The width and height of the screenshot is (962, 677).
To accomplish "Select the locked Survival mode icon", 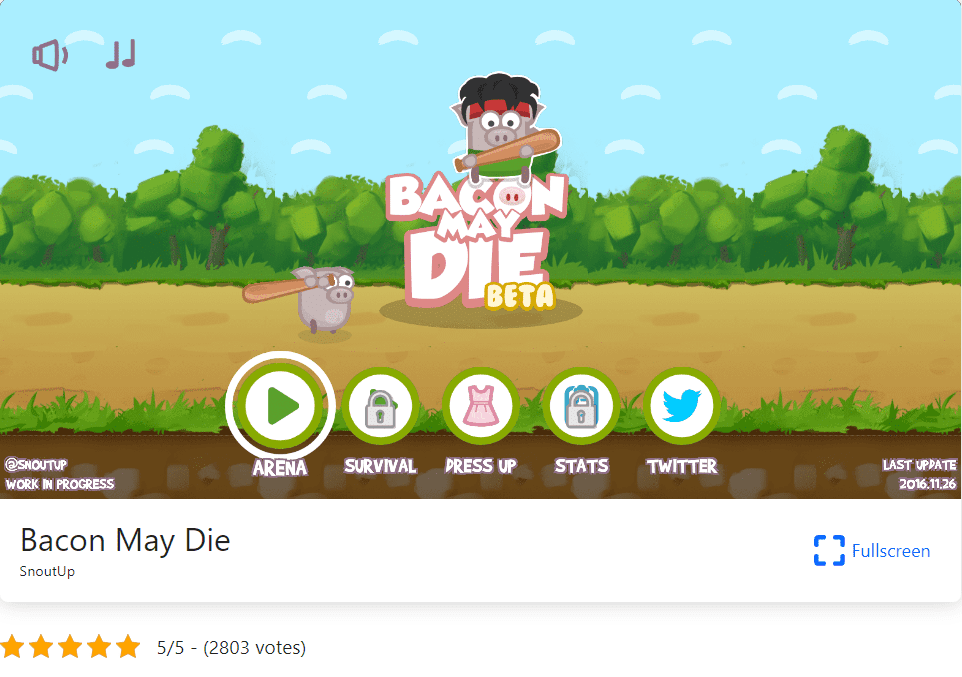I will coord(380,406).
